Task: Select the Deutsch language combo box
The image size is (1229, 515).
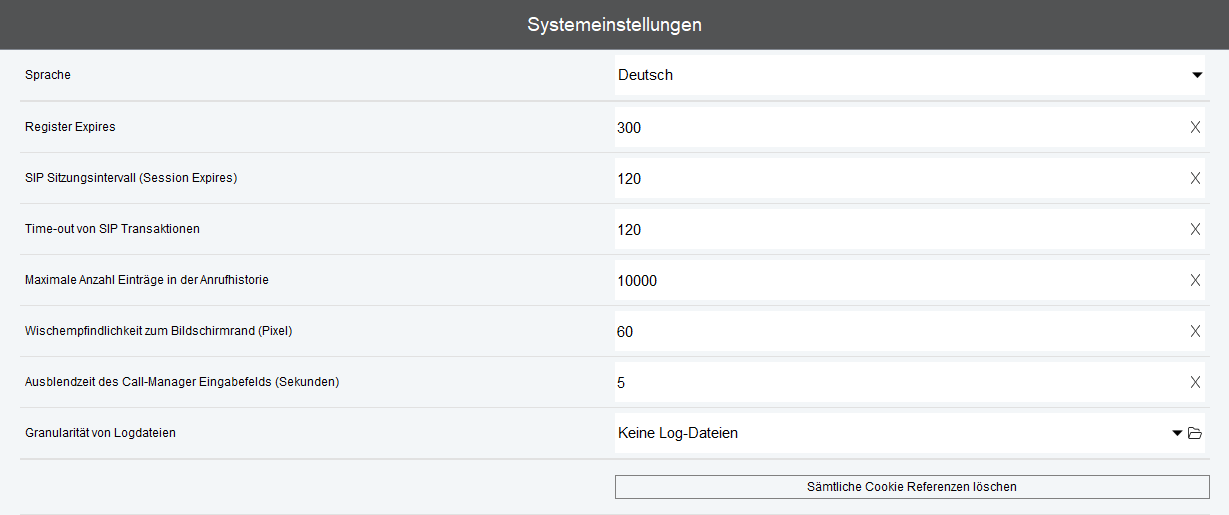Action: click(890, 75)
